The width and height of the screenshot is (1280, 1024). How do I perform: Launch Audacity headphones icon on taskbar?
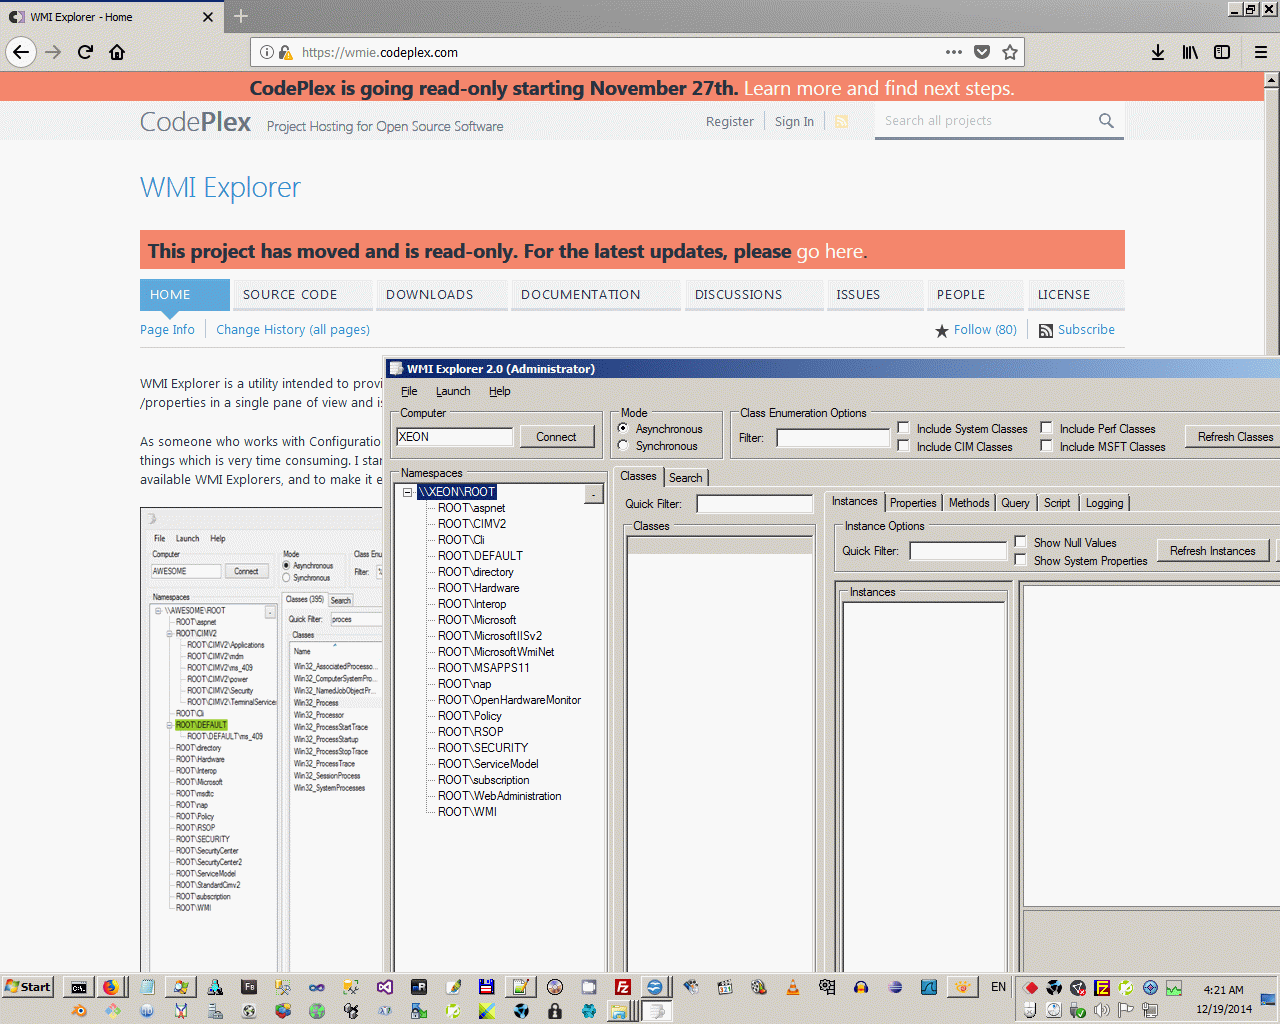click(x=861, y=987)
